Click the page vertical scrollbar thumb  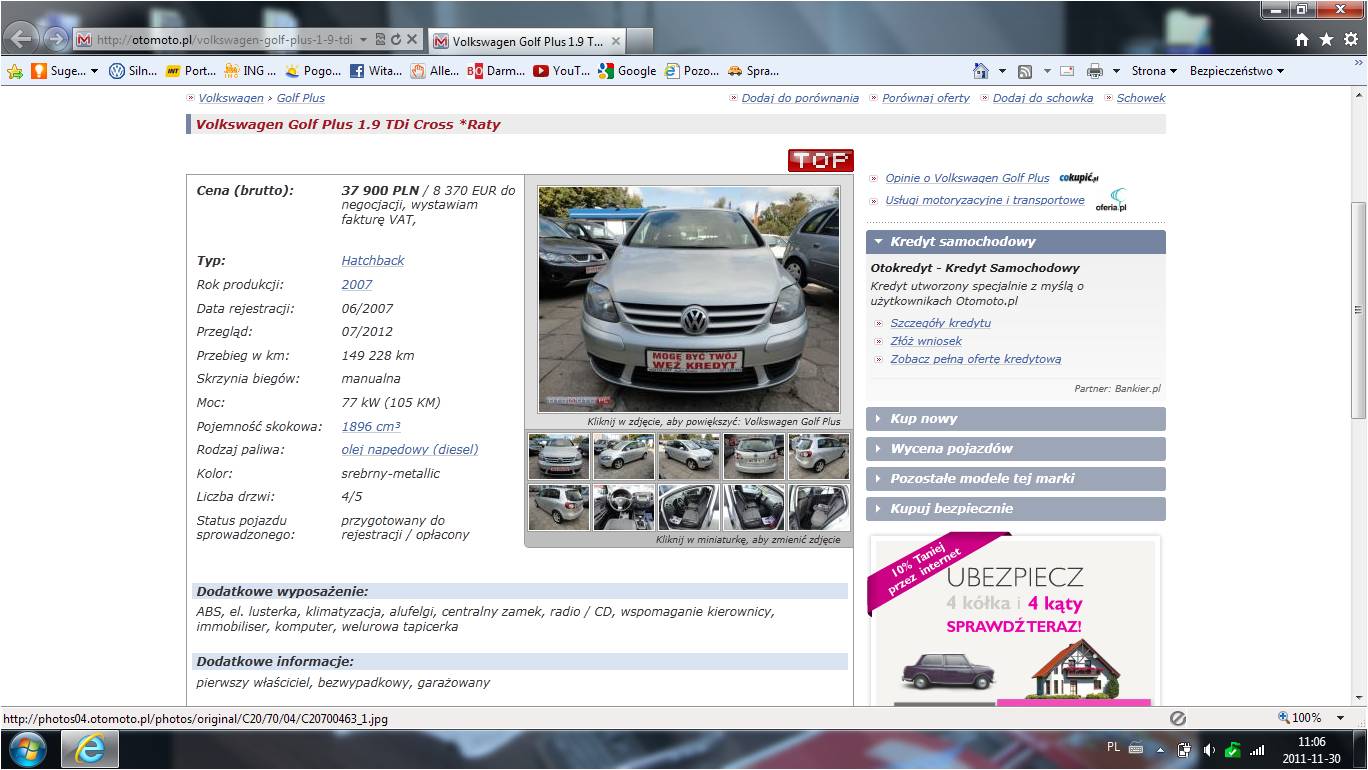point(1358,310)
